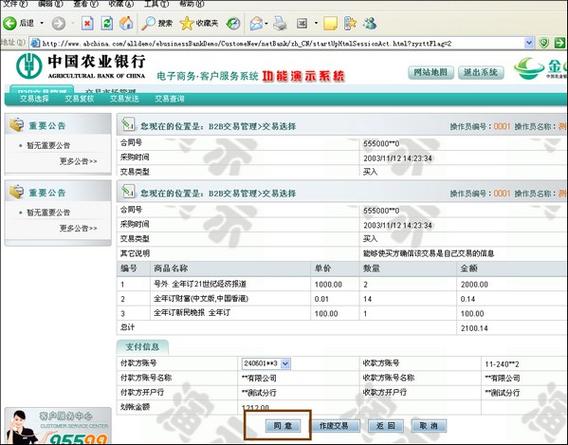Click total amount 2100.14 cell

[474, 328]
